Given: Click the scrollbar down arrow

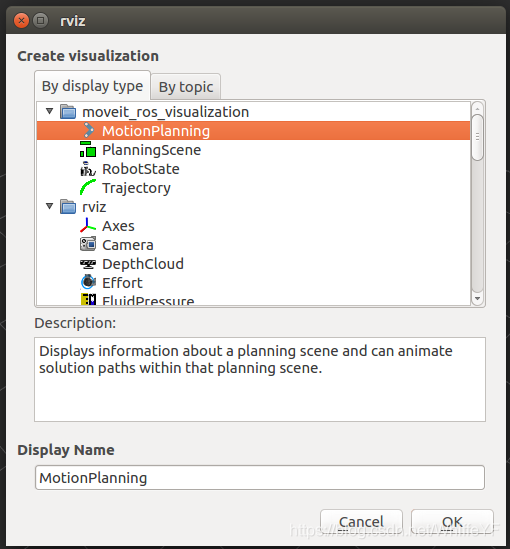Looking at the screenshot, I should pos(477,299).
